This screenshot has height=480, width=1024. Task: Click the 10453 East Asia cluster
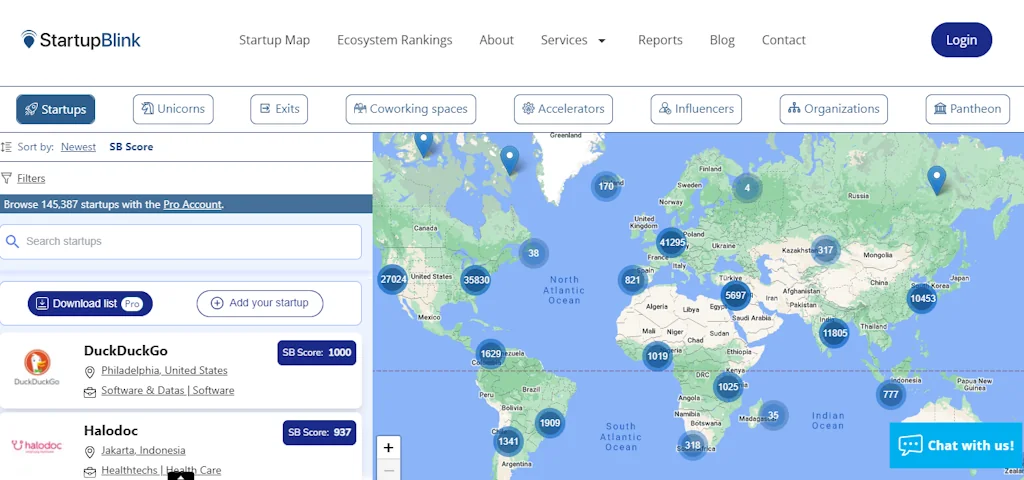coord(922,298)
